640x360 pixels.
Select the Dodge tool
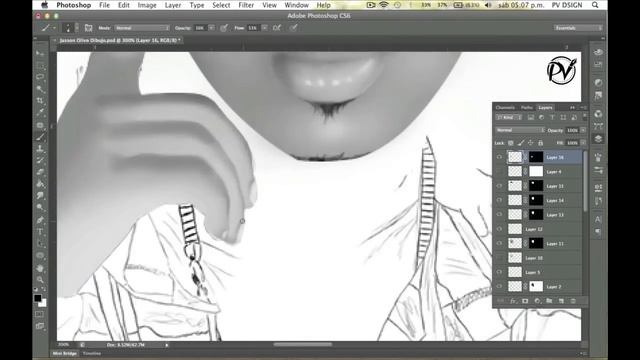[x=40, y=208]
